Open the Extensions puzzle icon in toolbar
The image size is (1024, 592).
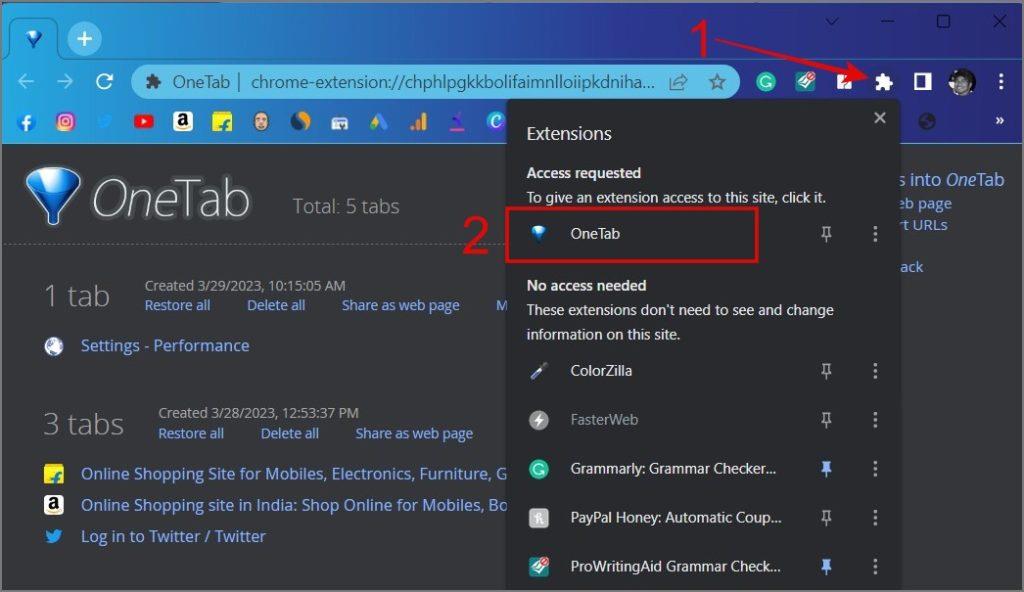coord(883,82)
